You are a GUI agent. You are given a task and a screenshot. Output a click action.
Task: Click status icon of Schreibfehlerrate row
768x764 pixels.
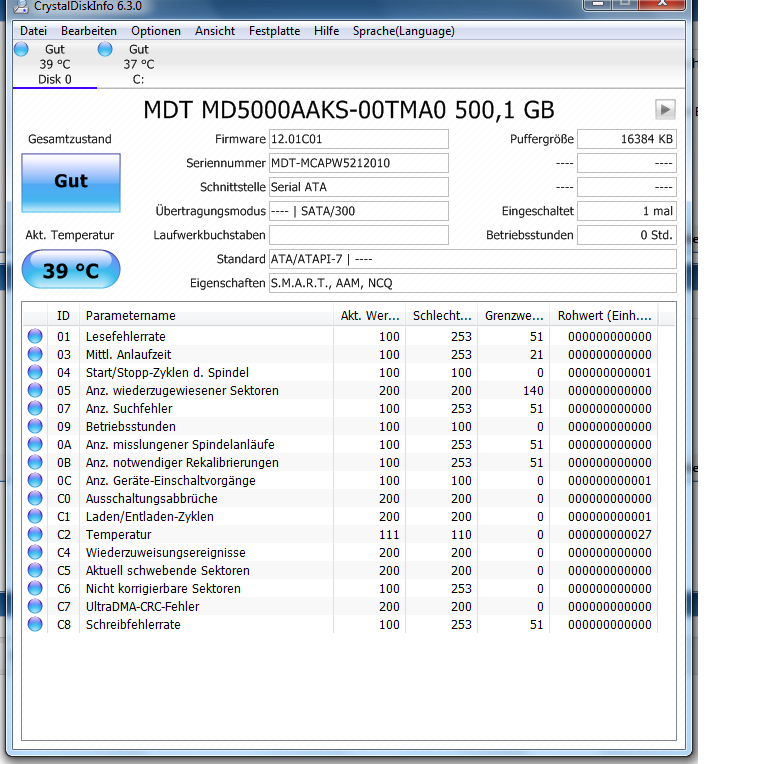click(x=35, y=624)
